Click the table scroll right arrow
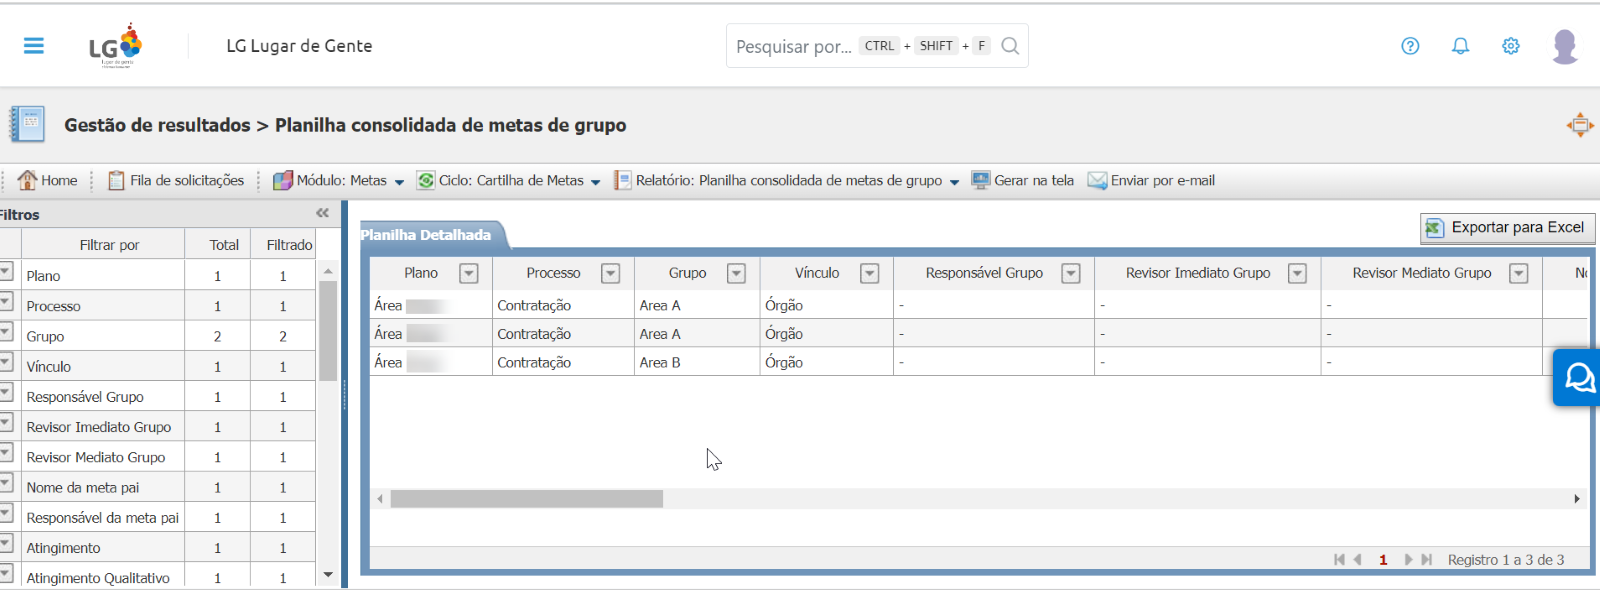 1577,498
